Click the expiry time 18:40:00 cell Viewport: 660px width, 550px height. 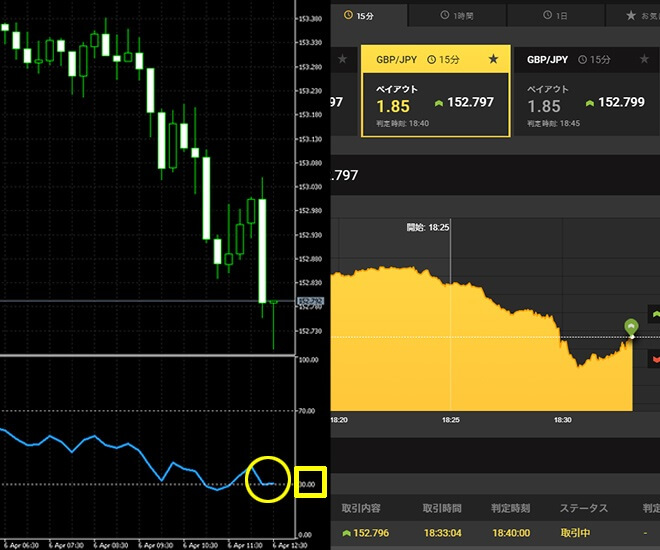(x=511, y=533)
